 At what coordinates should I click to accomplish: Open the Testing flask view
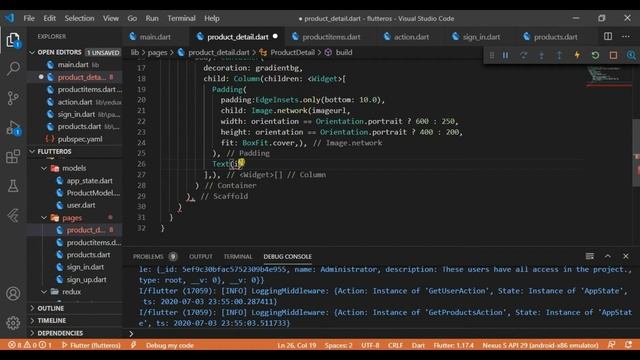coord(13,186)
